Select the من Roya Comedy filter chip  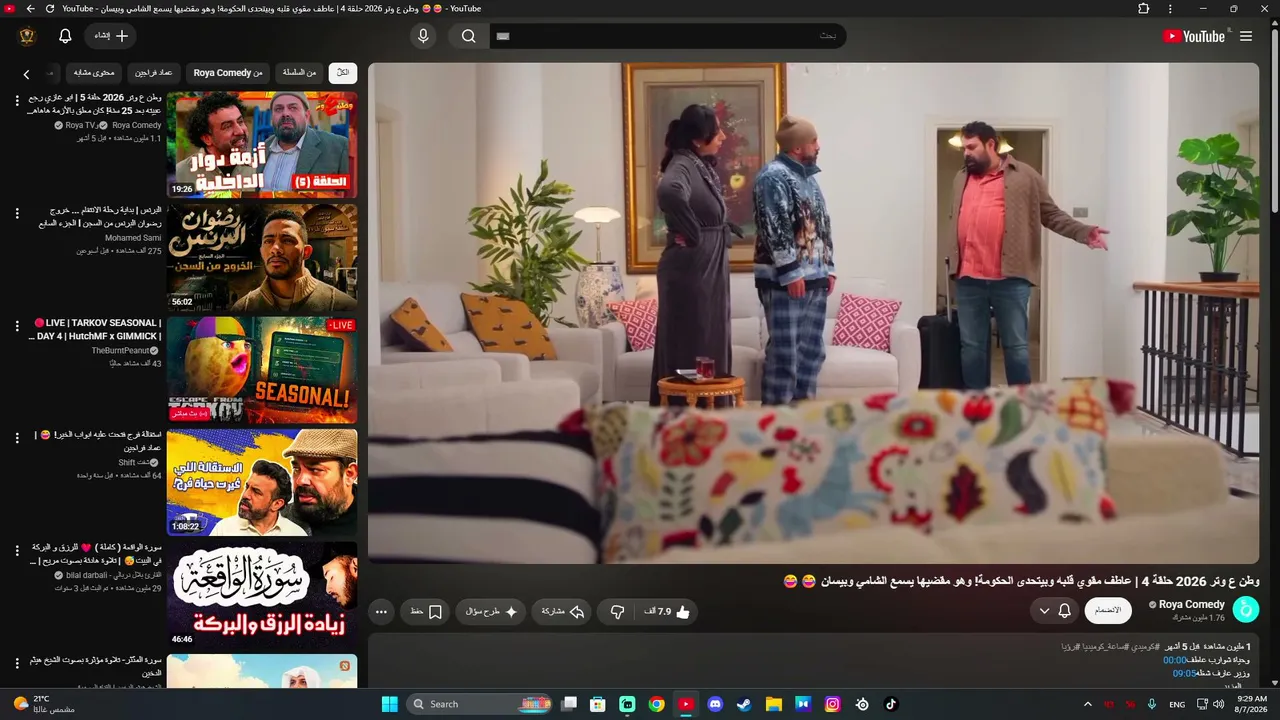pos(228,73)
